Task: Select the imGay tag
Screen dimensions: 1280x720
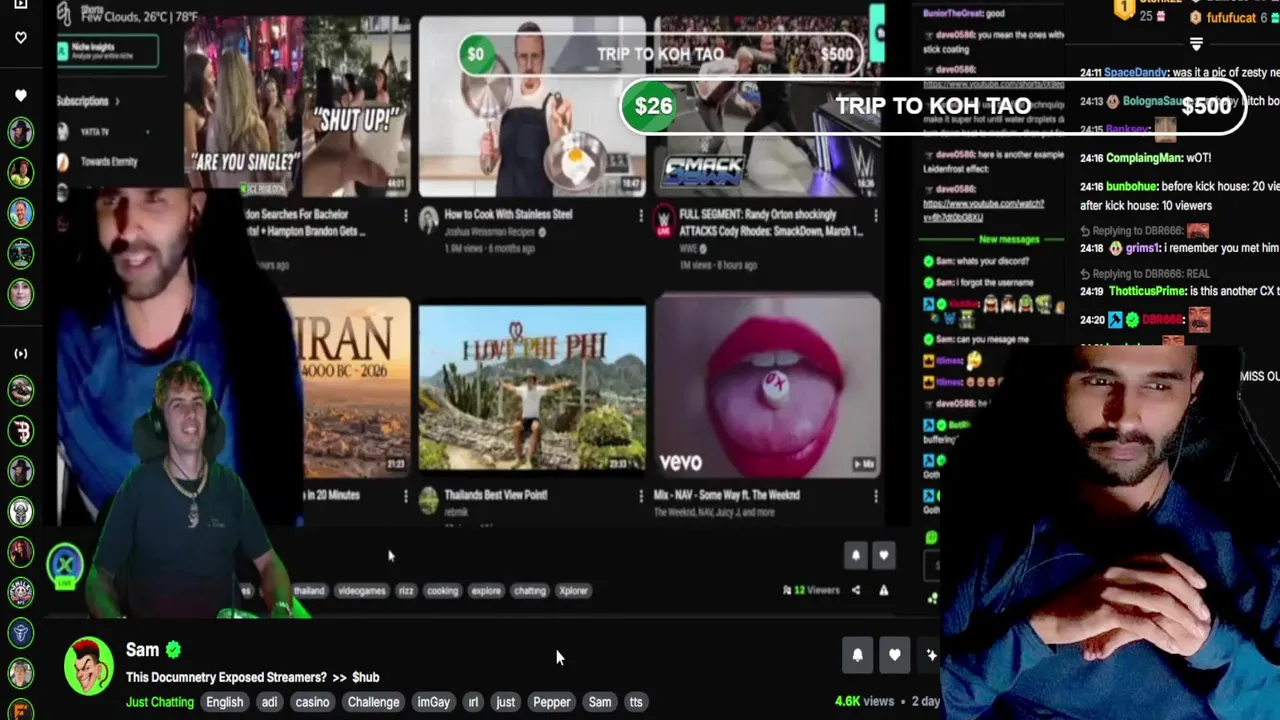Action: click(x=433, y=702)
